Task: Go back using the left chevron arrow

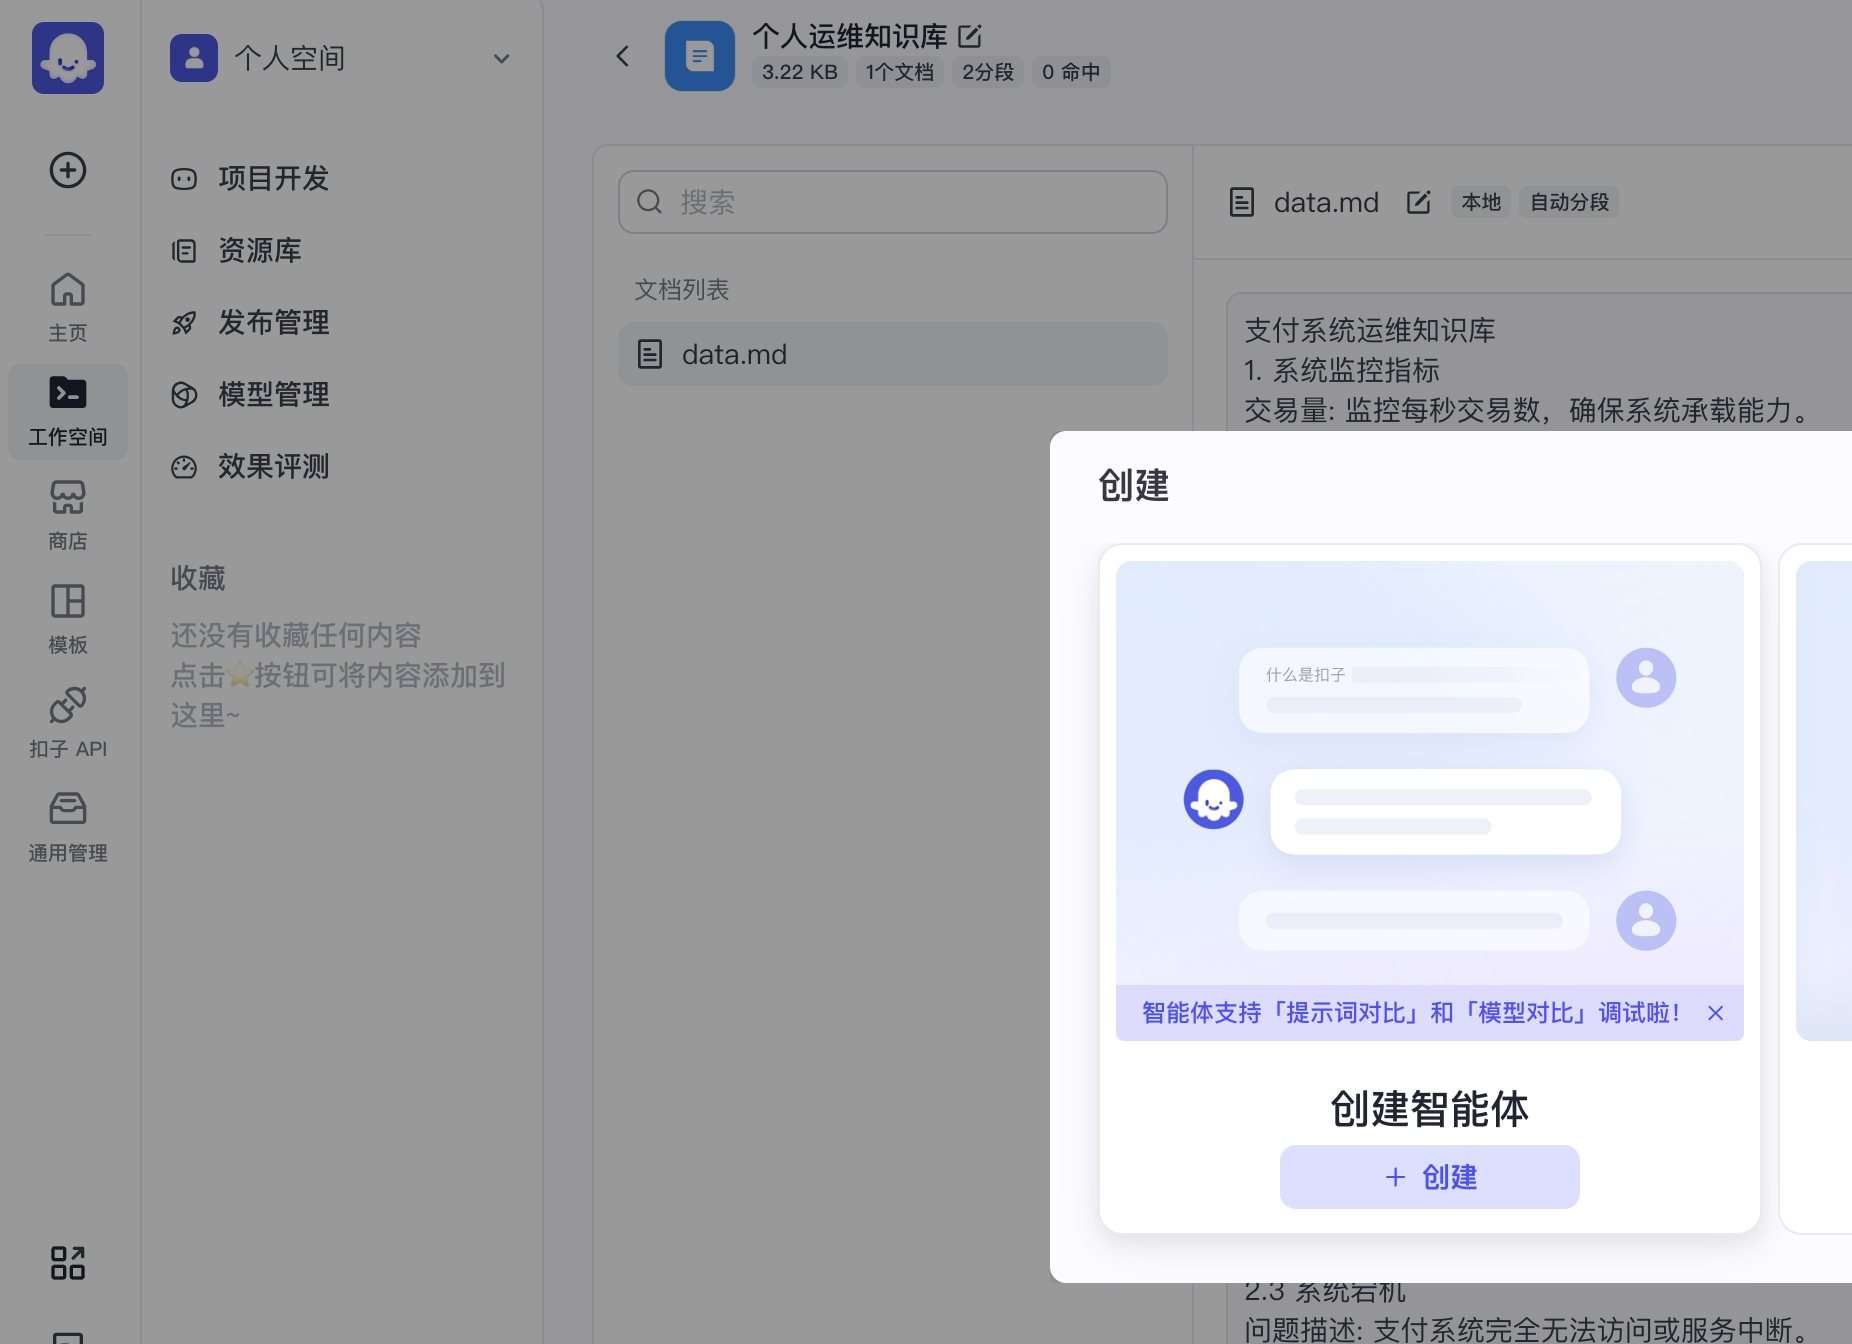Action: [x=623, y=56]
